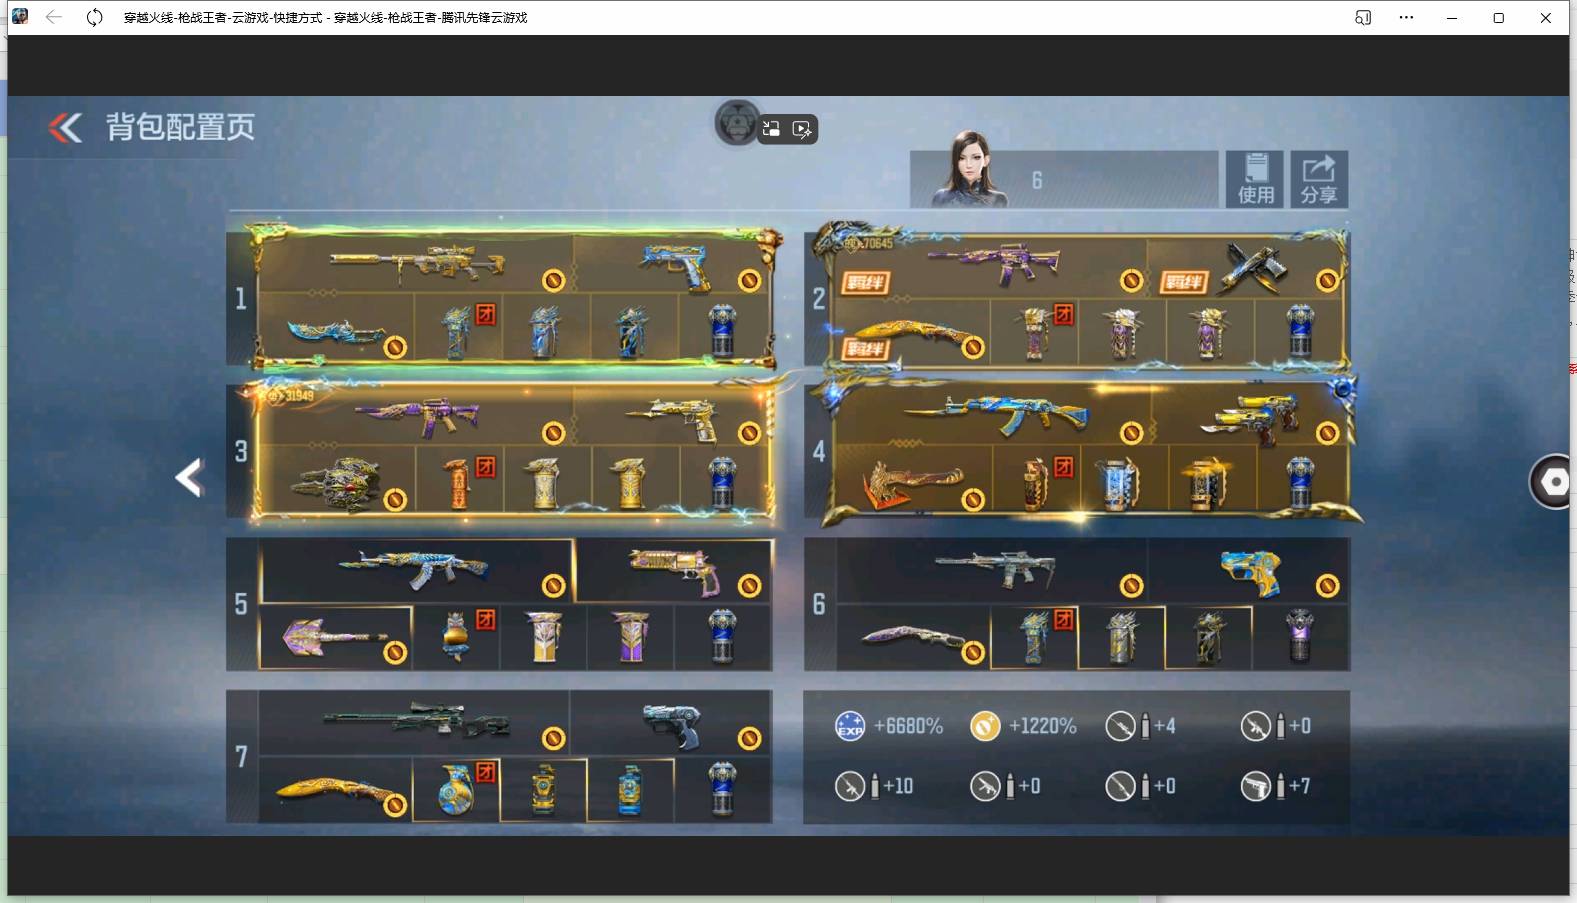Select the AK rifle in backpack 5
Viewport: 1577px width, 903px height.
point(416,570)
